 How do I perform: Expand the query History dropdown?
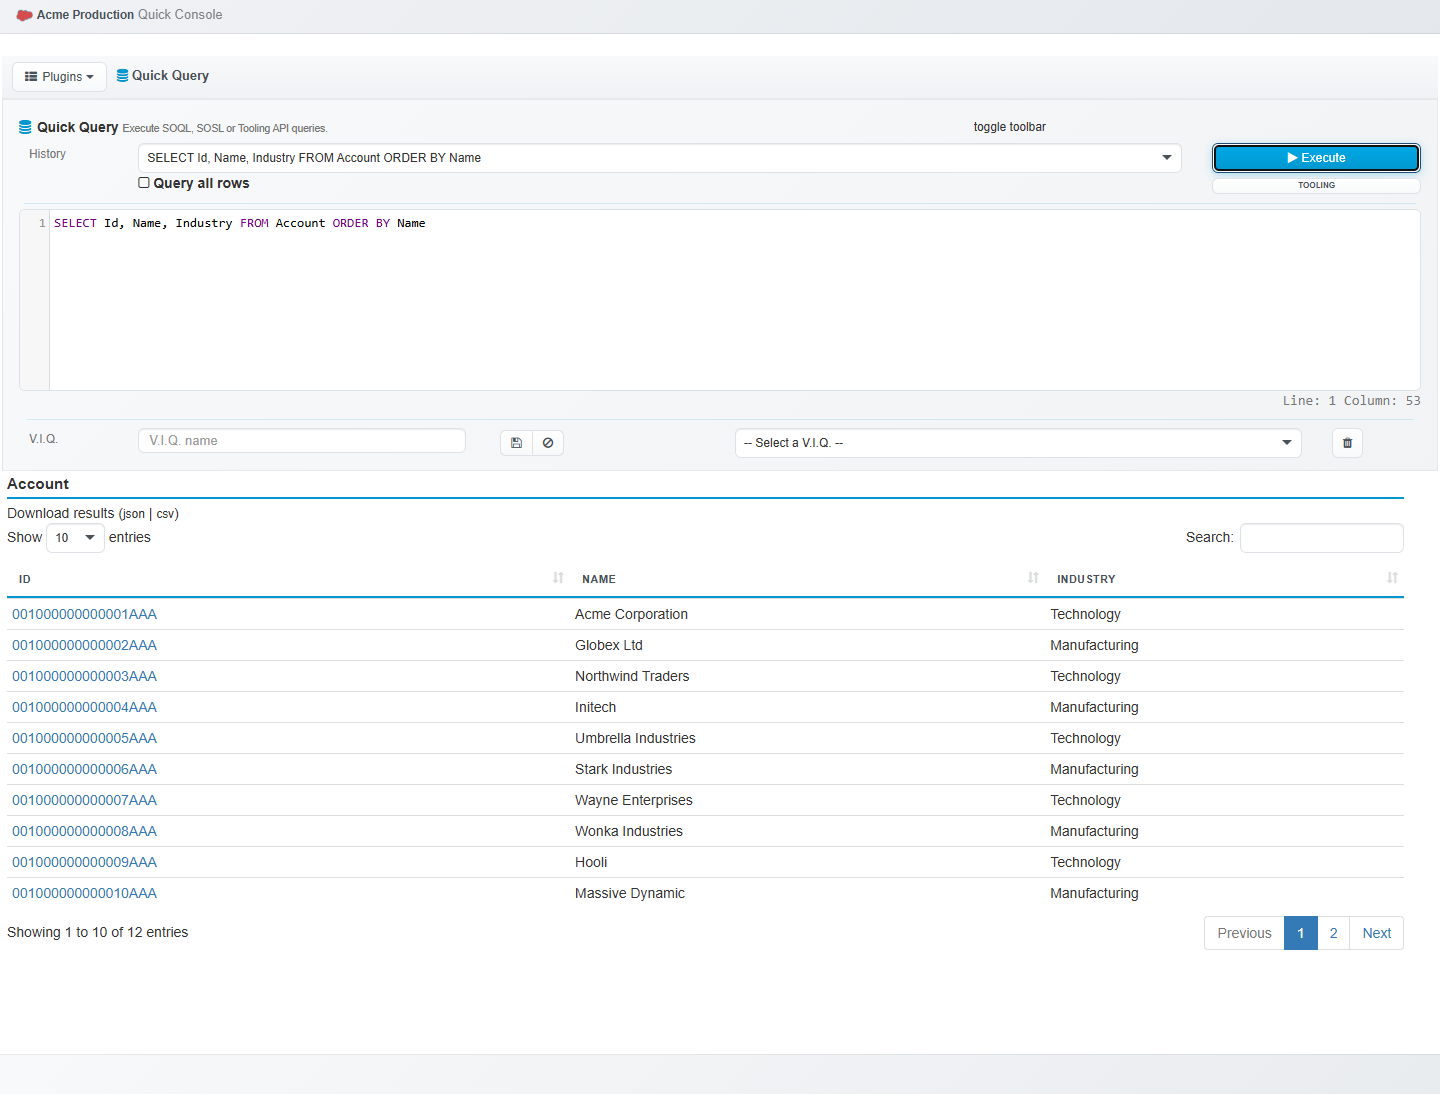(x=659, y=158)
